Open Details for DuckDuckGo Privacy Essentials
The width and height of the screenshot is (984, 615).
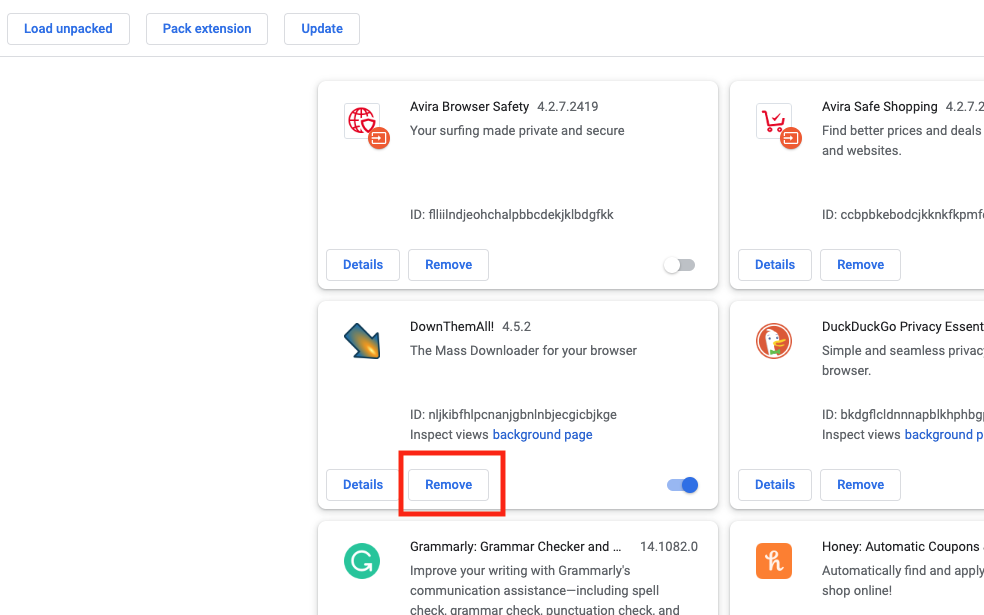[x=775, y=485]
